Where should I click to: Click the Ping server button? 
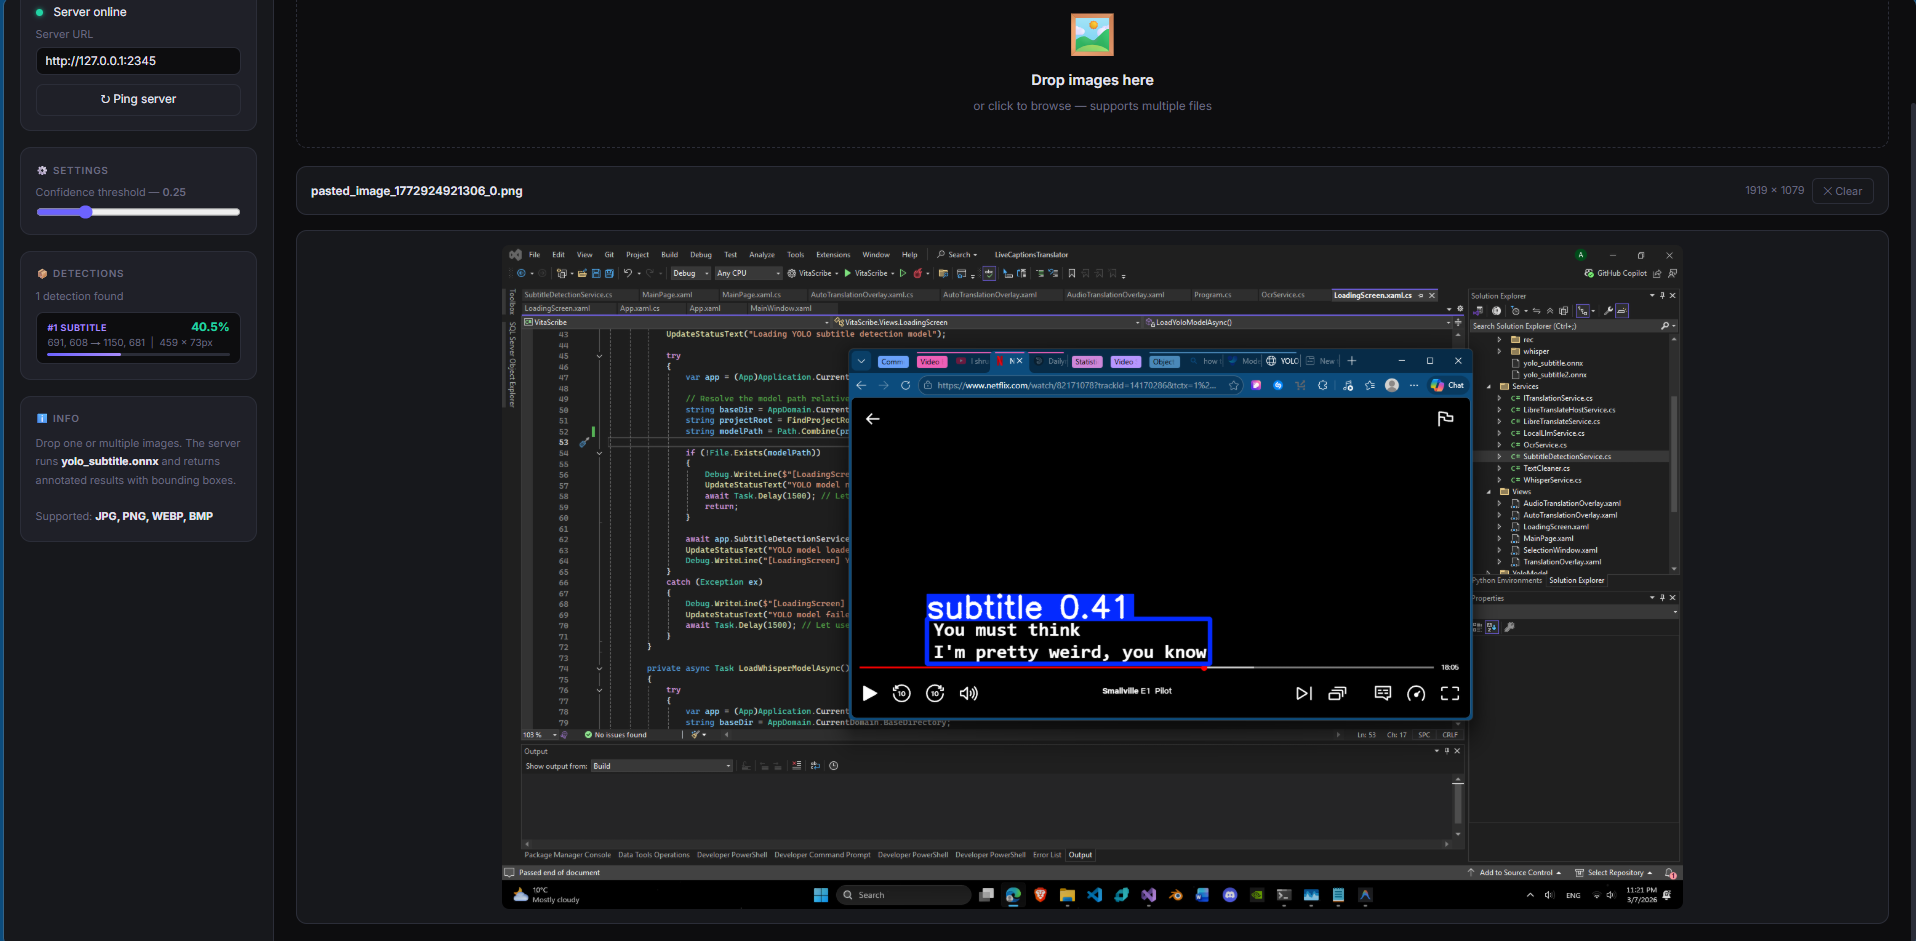pos(138,99)
